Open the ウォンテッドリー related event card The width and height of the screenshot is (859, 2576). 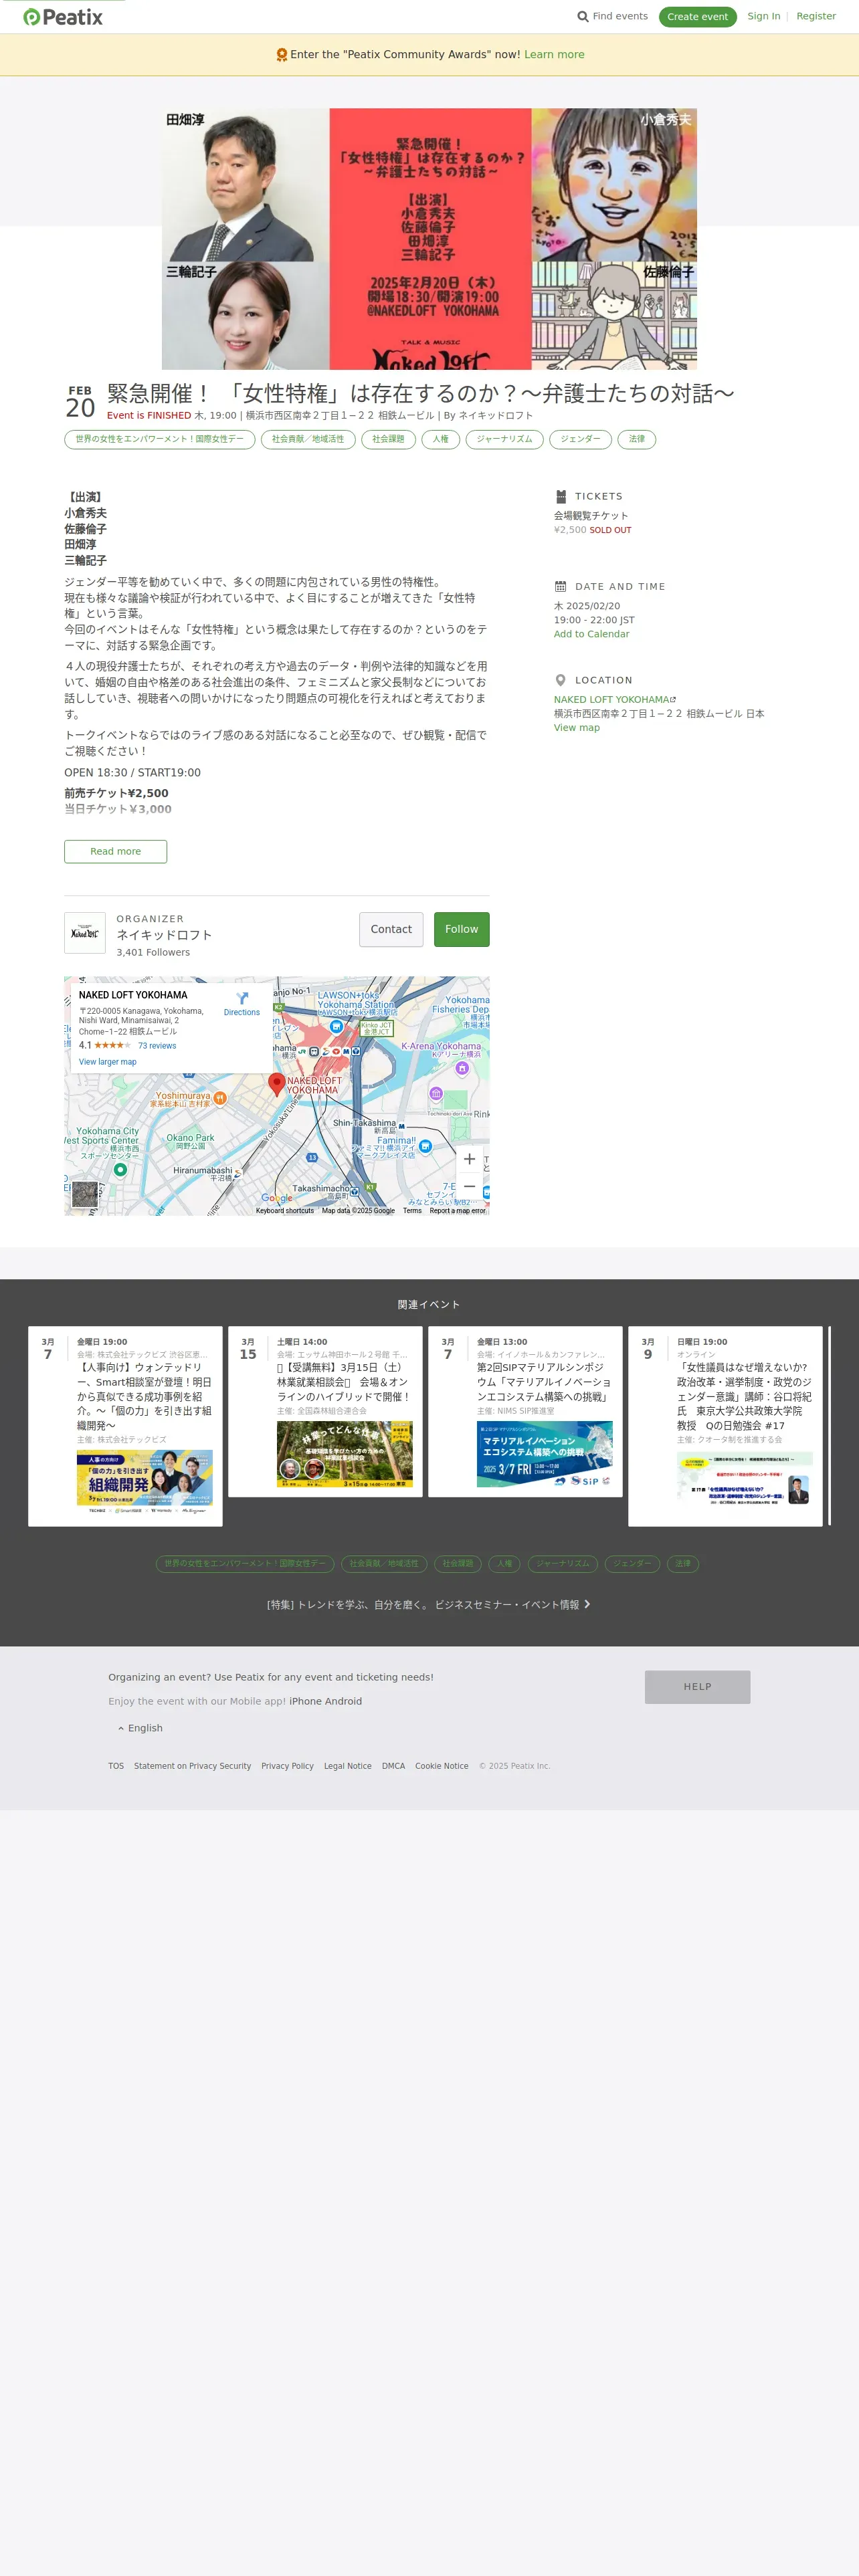tap(125, 1426)
